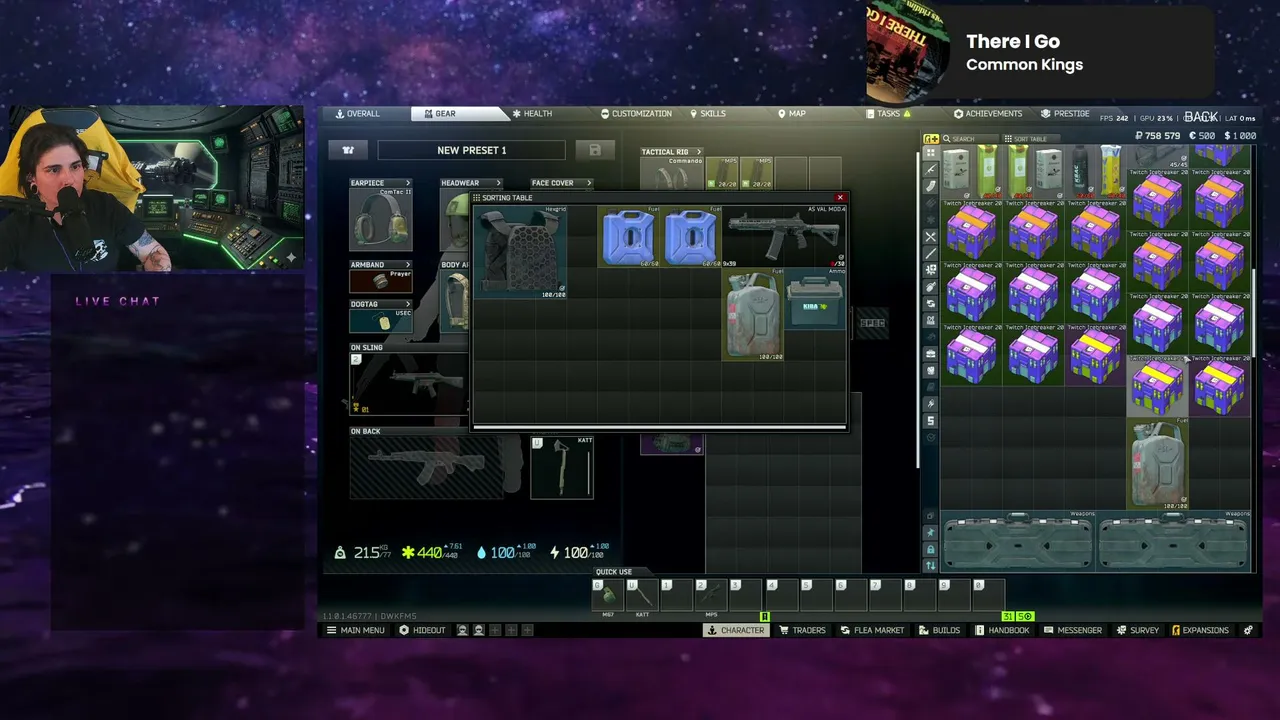The image size is (1280, 720).
Task: Open the Customization tab
Action: (636, 114)
